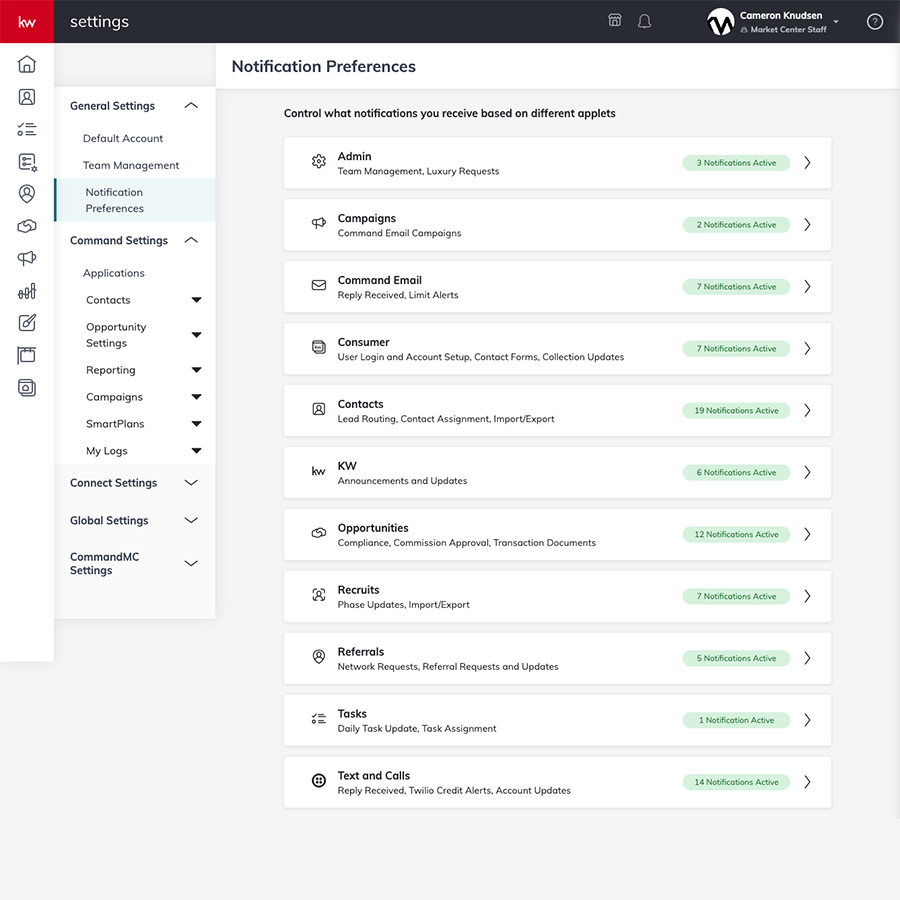The width and height of the screenshot is (900, 900).
Task: Open Referrals icon in left rail
Action: [26, 193]
